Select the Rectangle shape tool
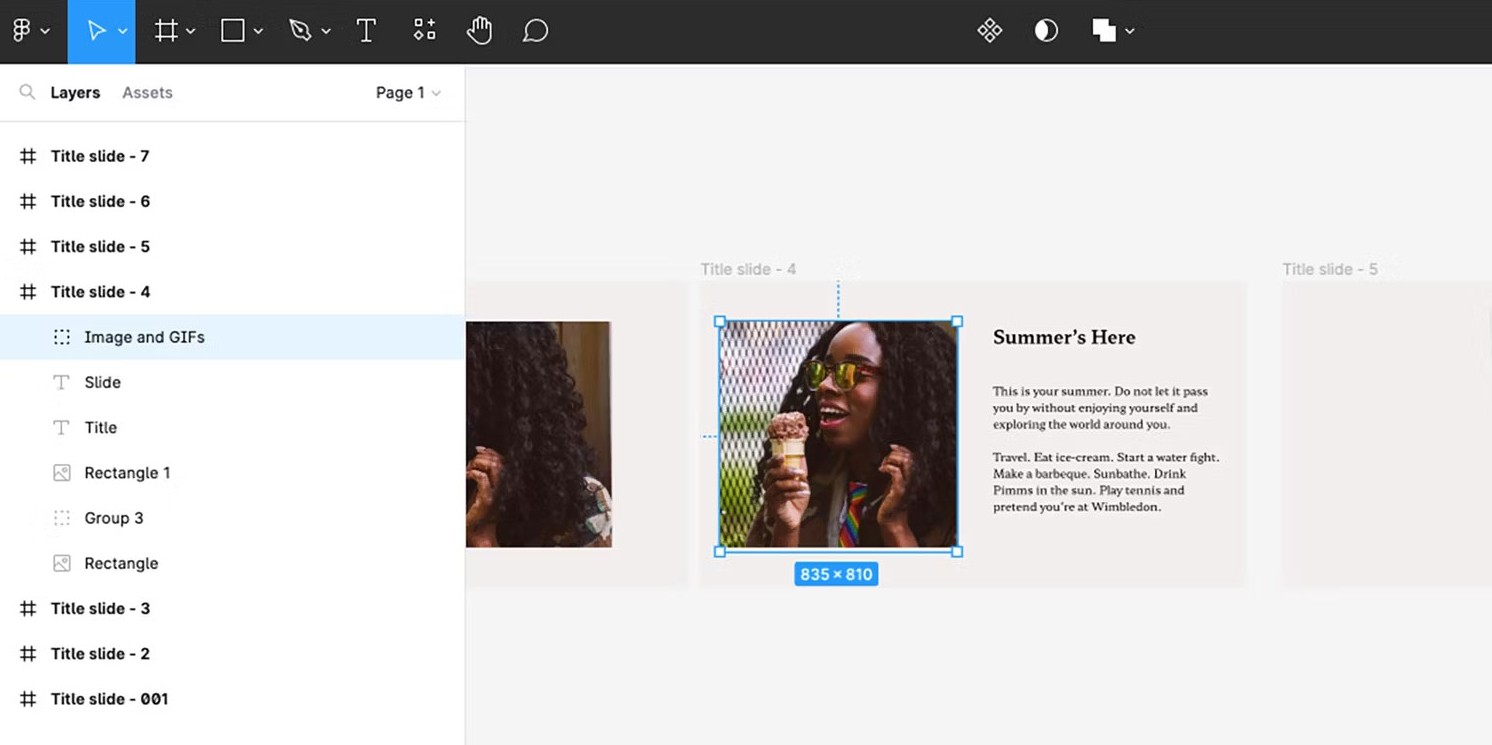Image resolution: width=1492 pixels, height=745 pixels. [x=233, y=31]
